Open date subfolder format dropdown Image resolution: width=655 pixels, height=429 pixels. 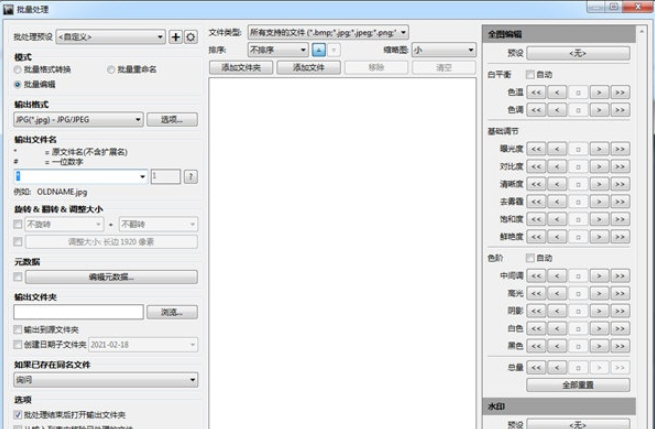coord(143,345)
